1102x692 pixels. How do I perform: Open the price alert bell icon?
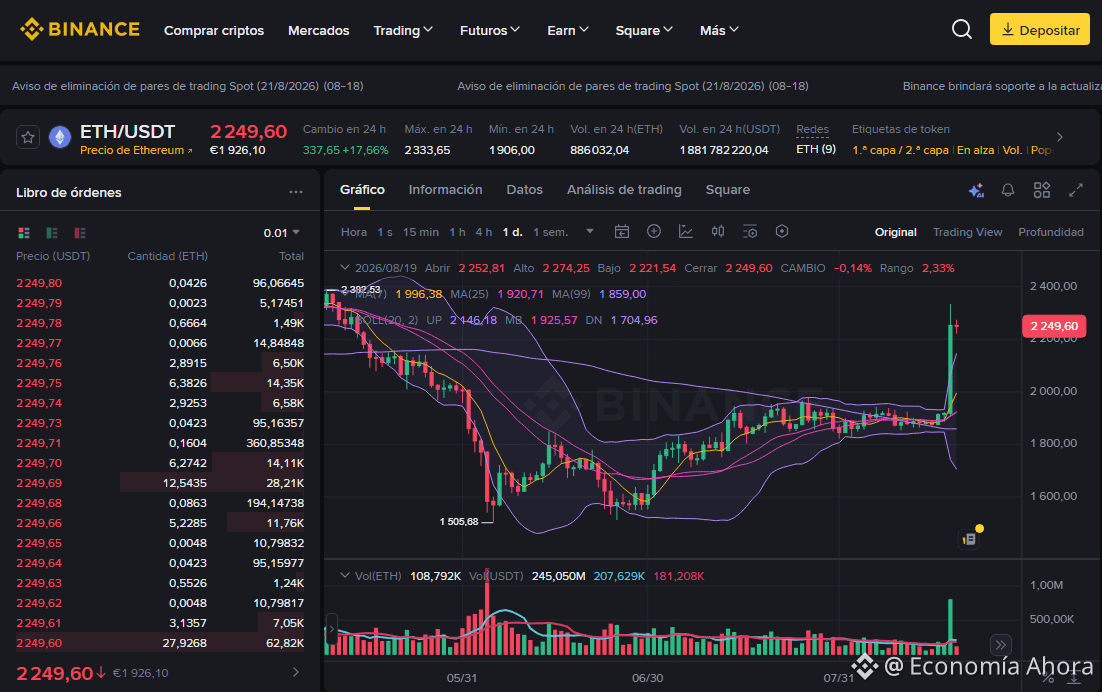pos(1008,190)
